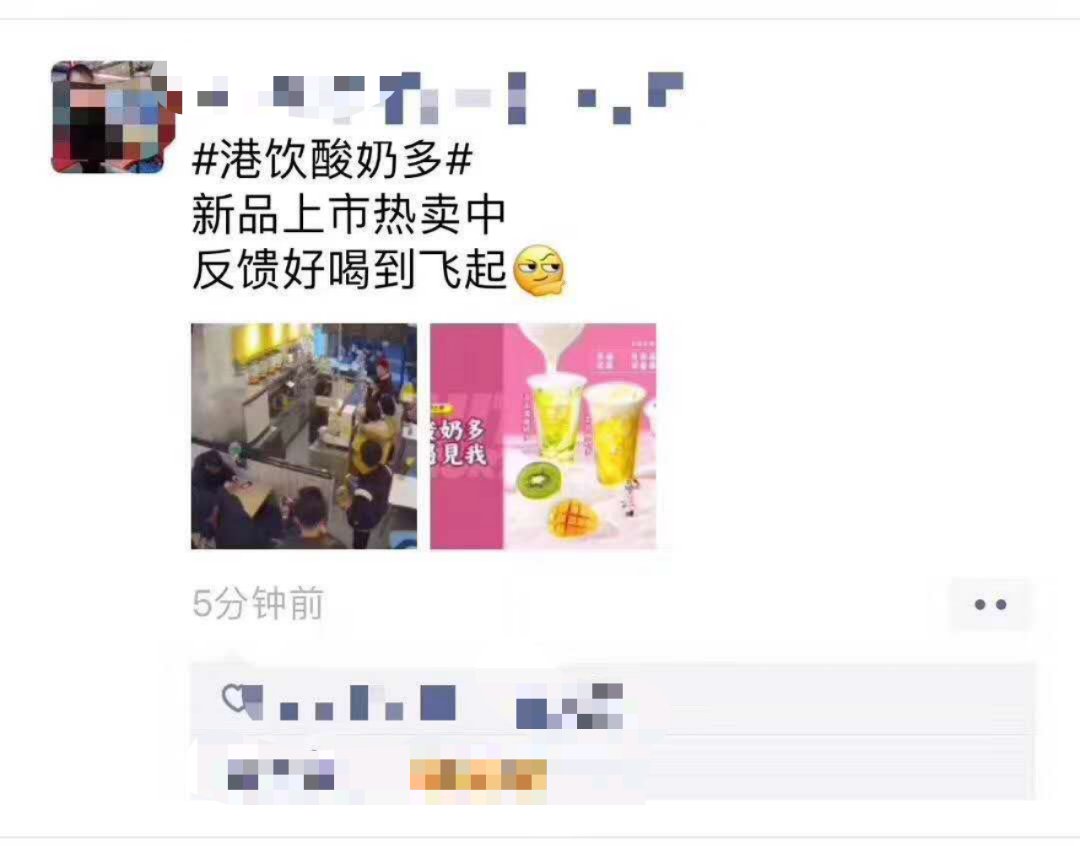Click the heart icon in the likes row
Image resolution: width=1080 pixels, height=846 pixels.
[235, 699]
